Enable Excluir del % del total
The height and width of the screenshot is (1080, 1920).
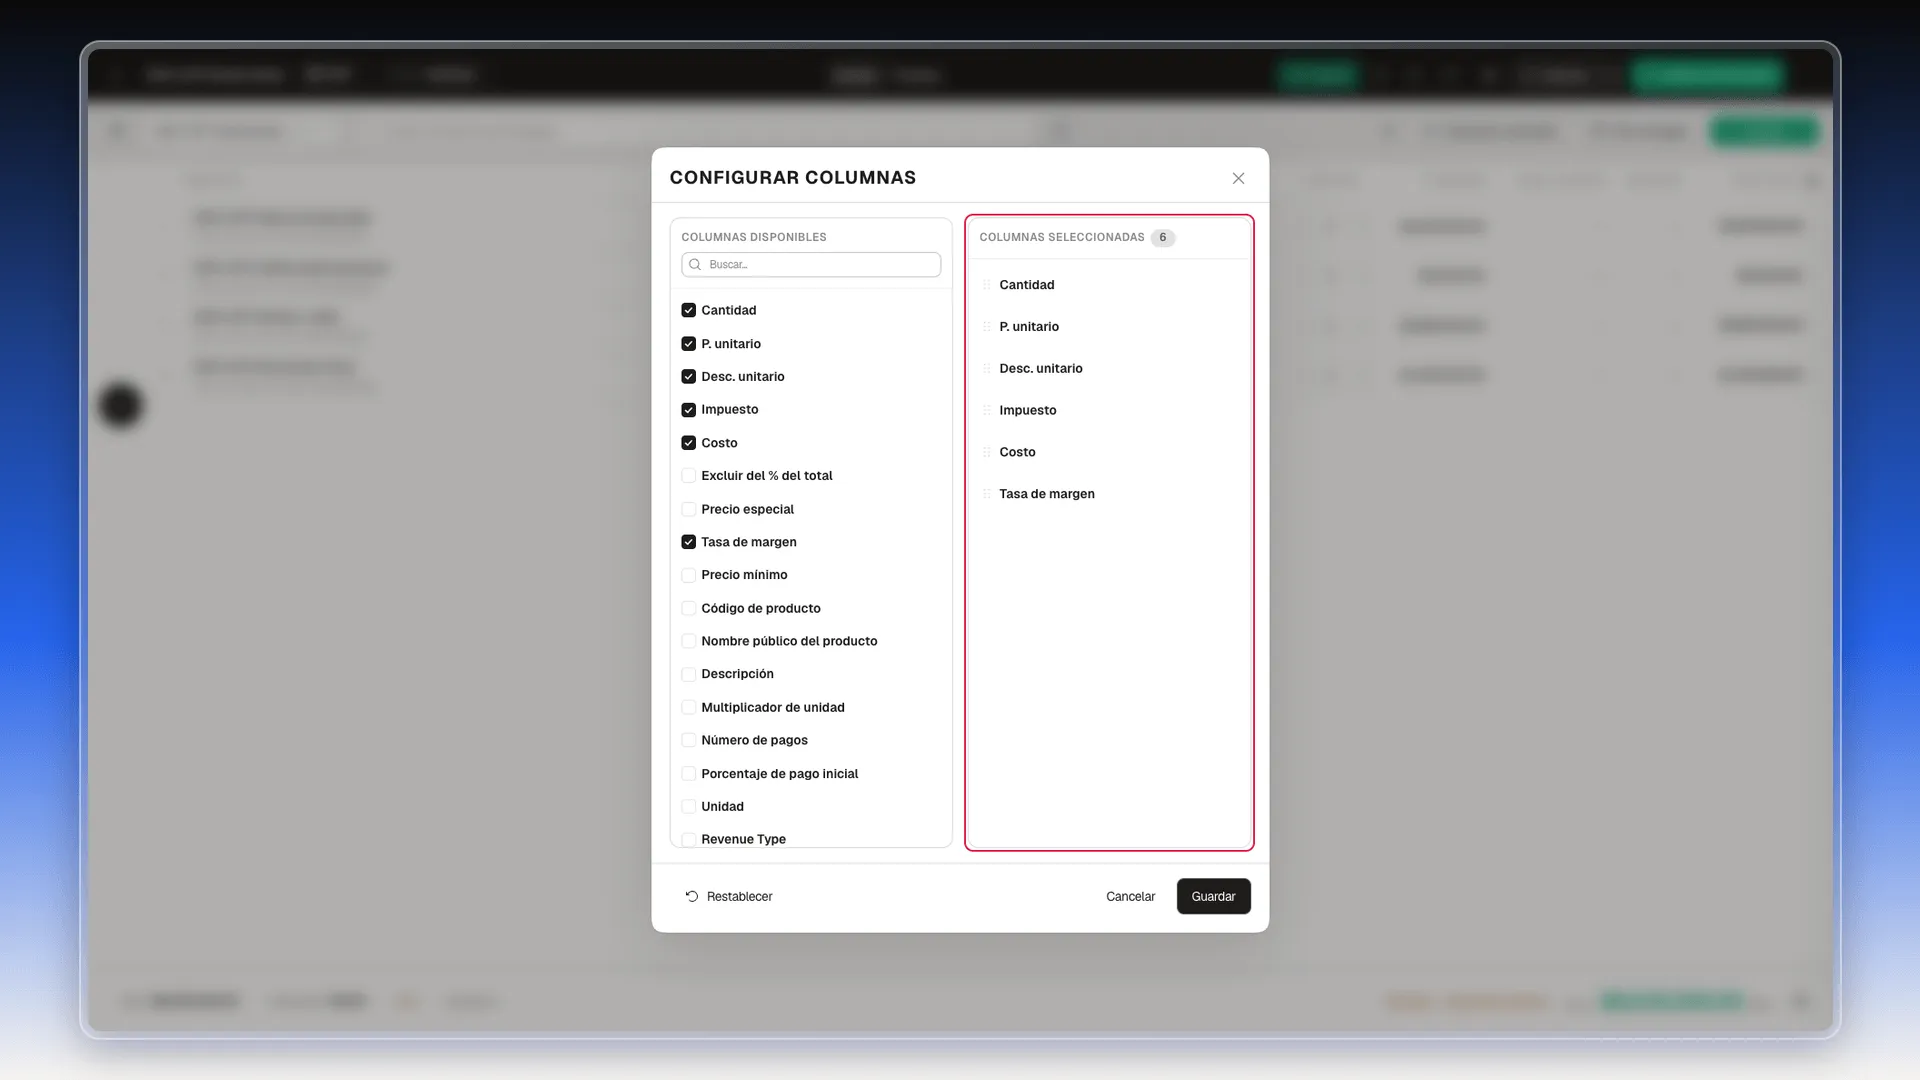point(688,476)
